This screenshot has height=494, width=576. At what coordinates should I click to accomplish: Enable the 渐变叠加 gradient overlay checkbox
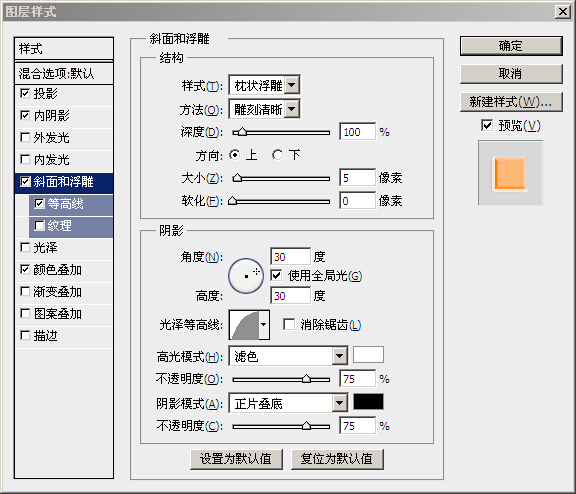(25, 292)
